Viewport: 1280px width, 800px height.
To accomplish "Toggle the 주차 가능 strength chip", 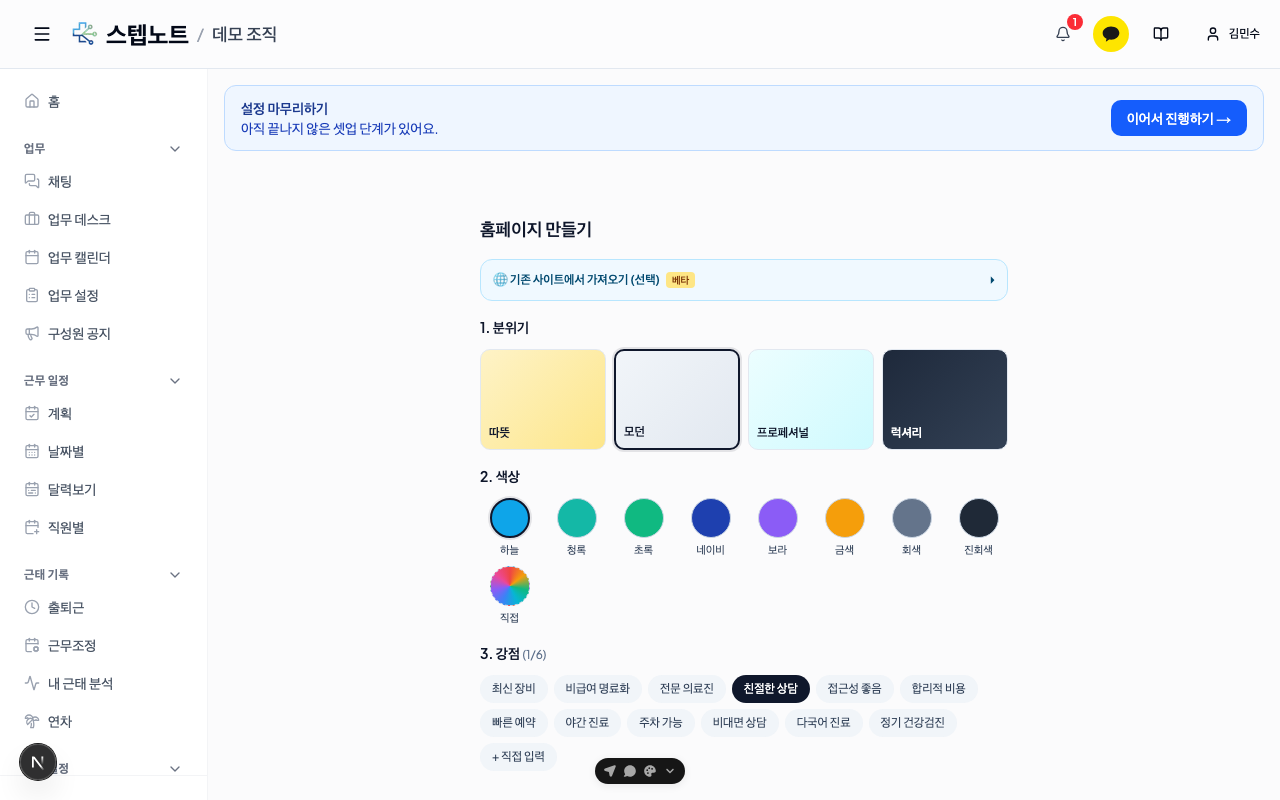I will click(x=661, y=723).
